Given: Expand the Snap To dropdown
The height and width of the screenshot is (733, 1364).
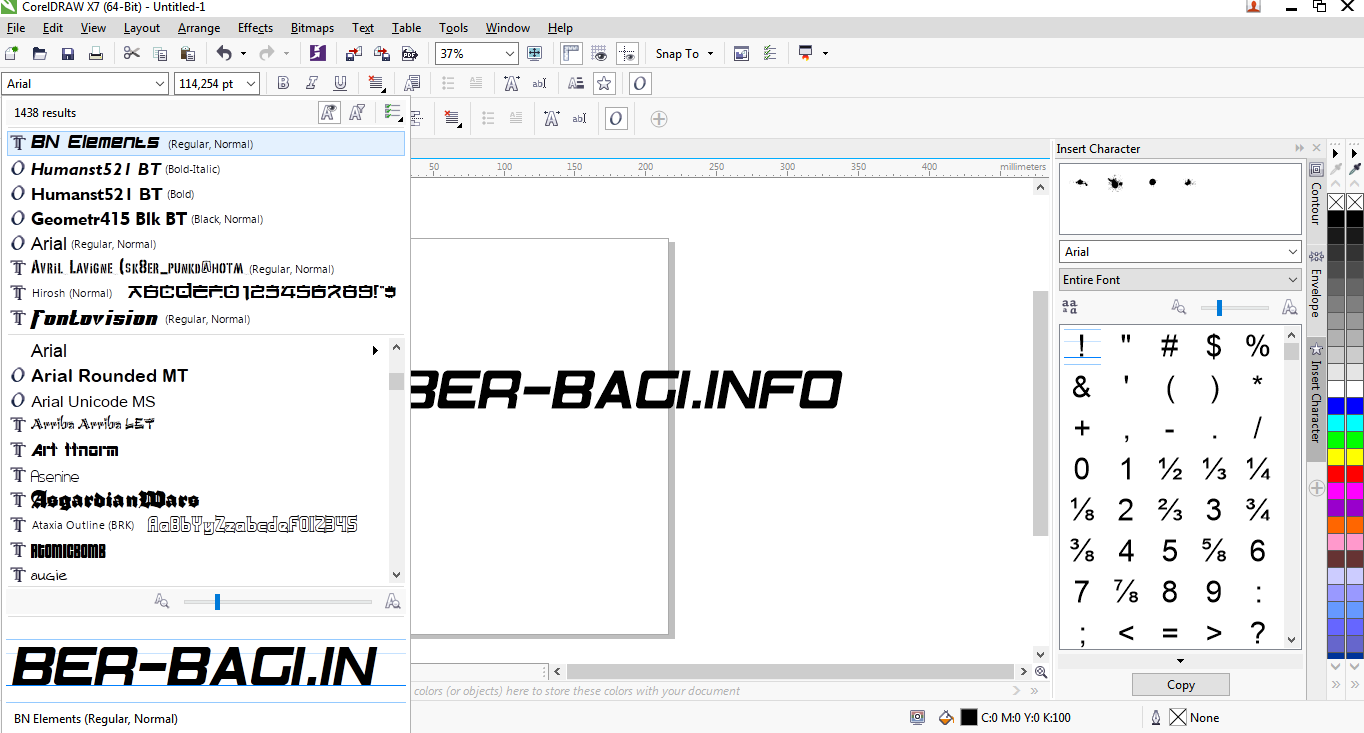Looking at the screenshot, I should click(710, 54).
